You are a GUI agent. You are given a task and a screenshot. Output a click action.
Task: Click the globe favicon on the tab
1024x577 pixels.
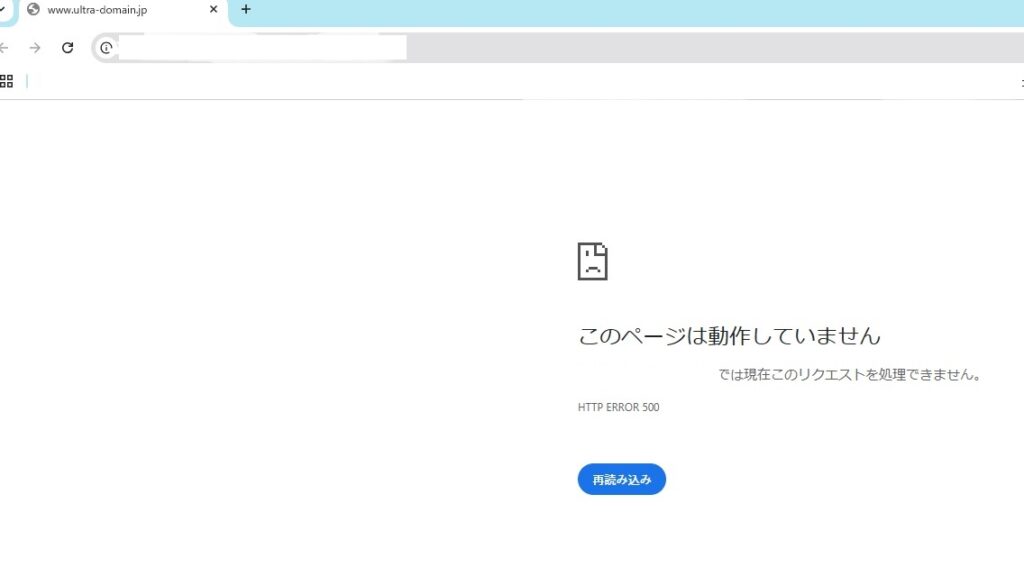pos(33,10)
